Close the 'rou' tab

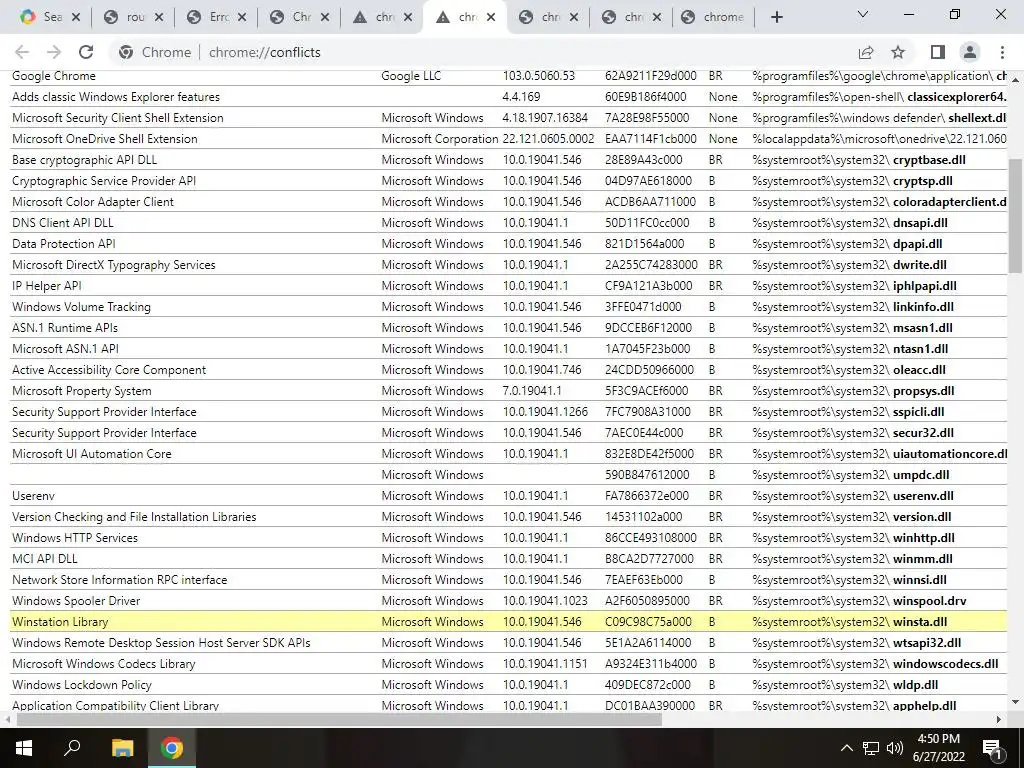pyautogui.click(x=159, y=17)
